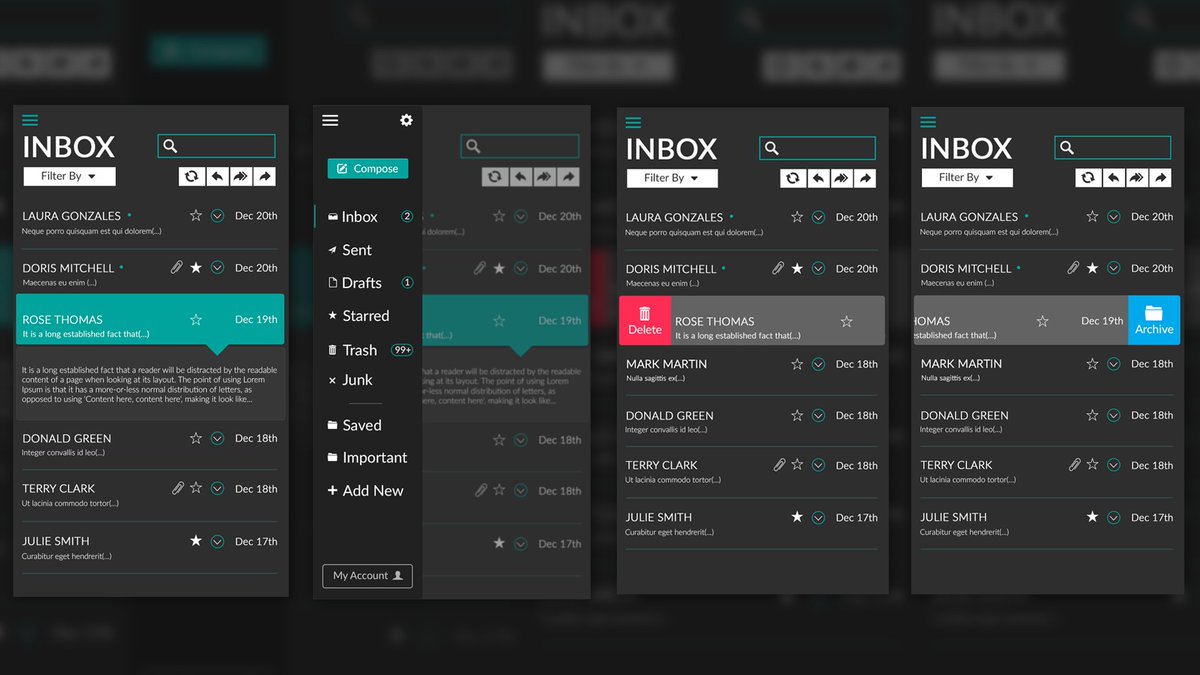The height and width of the screenshot is (675, 1200).
Task: Click Forward arrow in the expanded-message panel
Action: tap(264, 176)
